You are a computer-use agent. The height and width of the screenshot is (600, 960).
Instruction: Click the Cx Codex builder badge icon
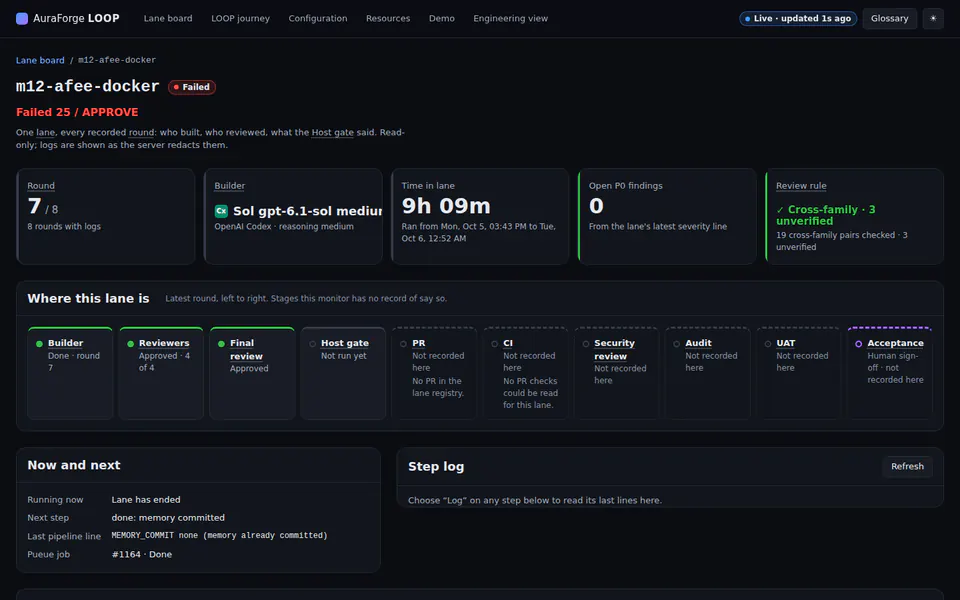(221, 211)
